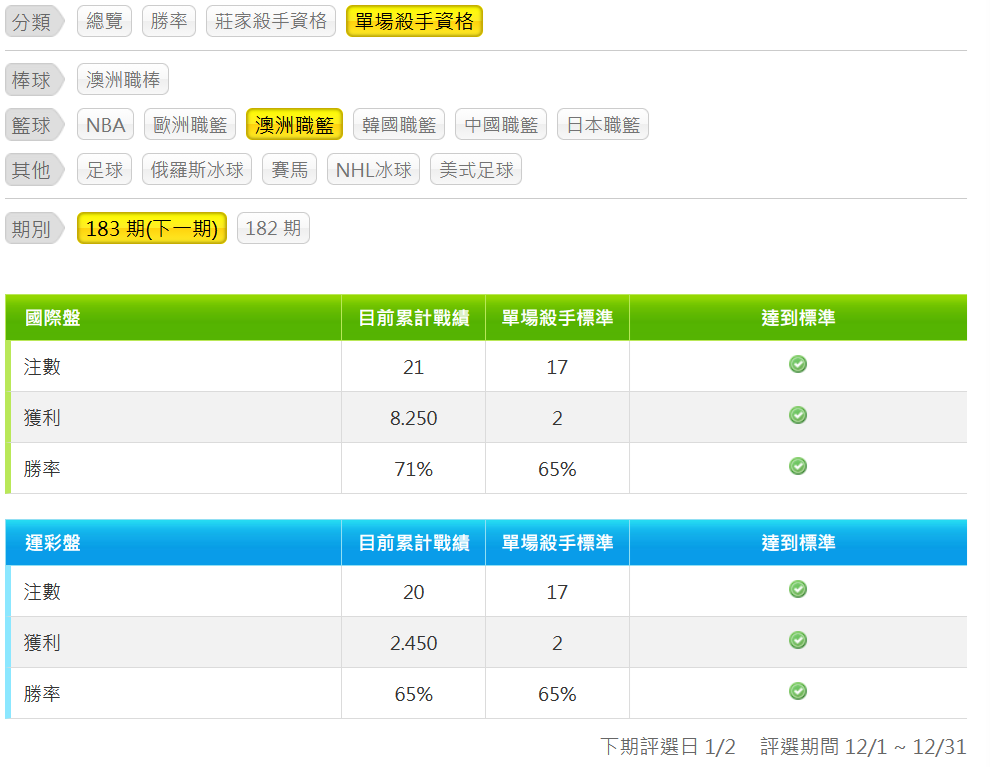Pick the 歐洲職籃 league filter
The width and height of the screenshot is (990, 767).
click(190, 125)
